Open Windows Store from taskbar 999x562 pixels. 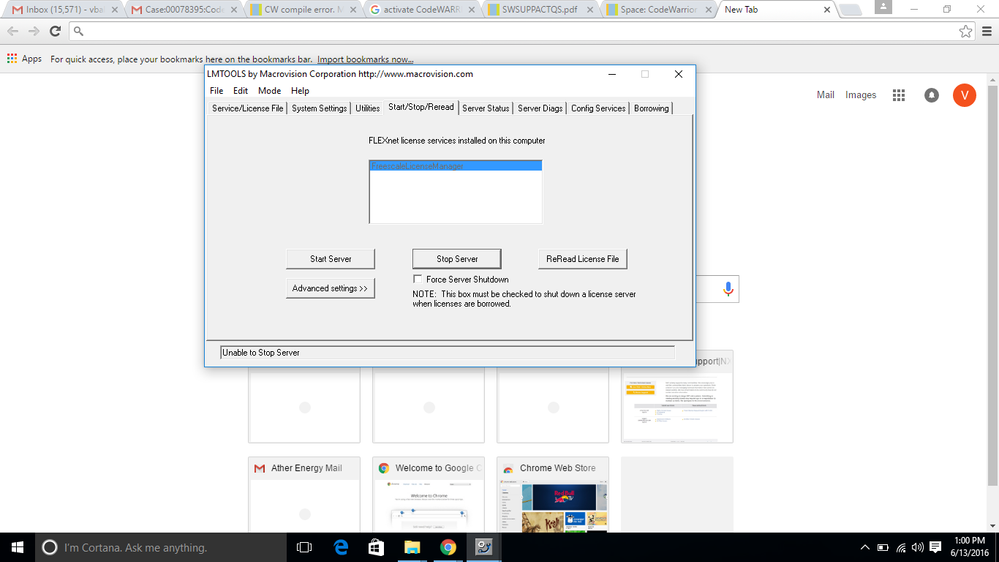[377, 547]
